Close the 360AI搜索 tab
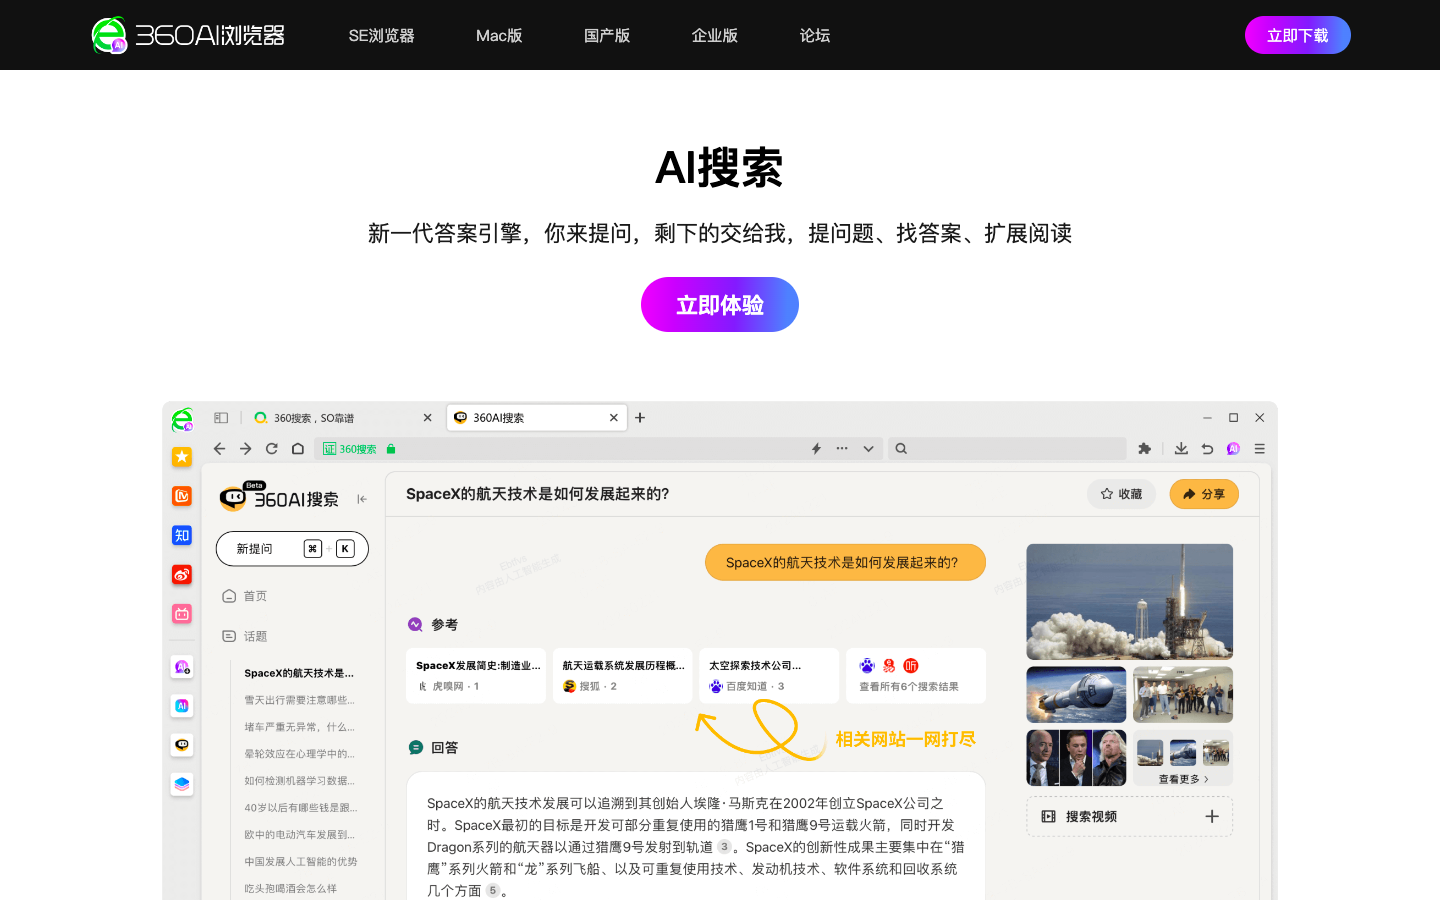The image size is (1440, 900). point(614,418)
